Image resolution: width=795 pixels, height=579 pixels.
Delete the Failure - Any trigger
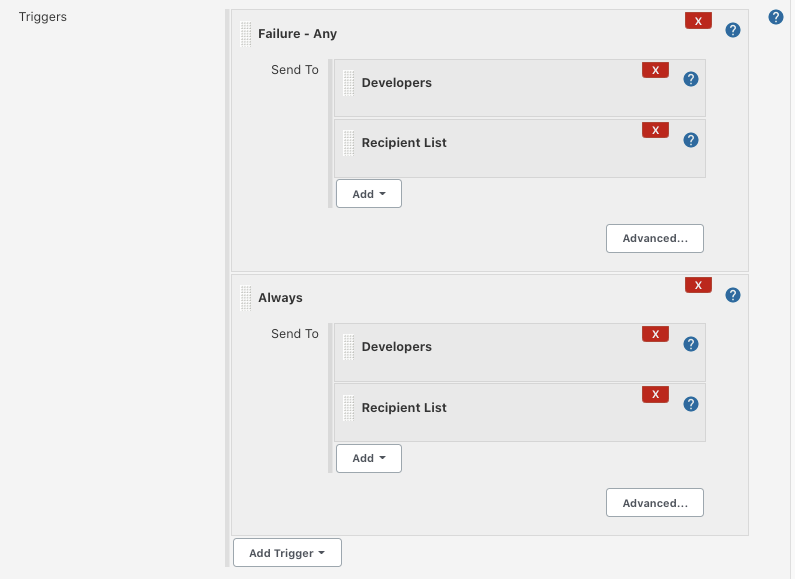[698, 21]
